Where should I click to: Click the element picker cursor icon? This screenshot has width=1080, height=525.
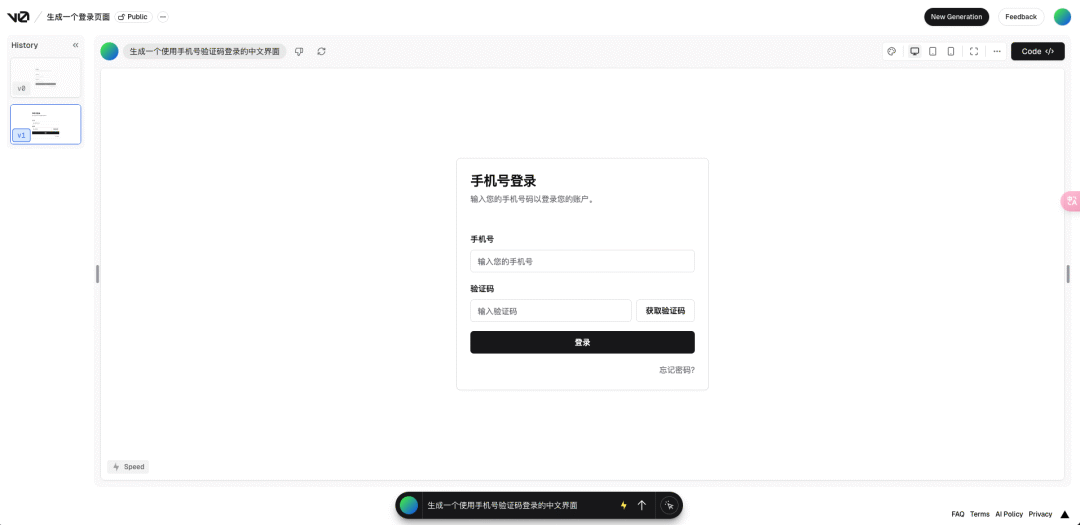[669, 505]
